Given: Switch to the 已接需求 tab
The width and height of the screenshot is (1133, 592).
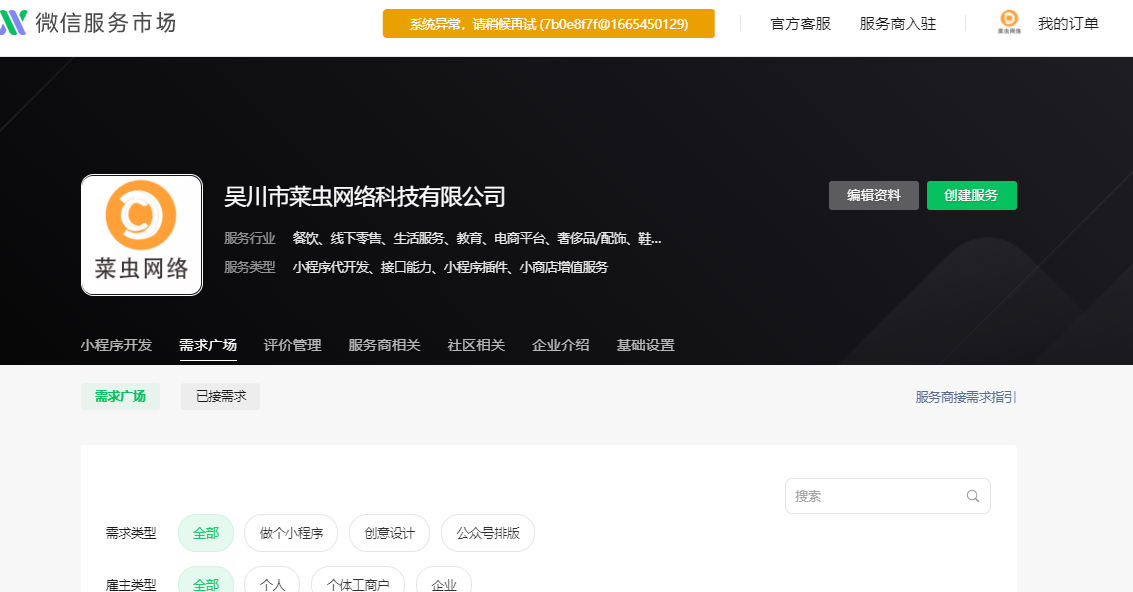Looking at the screenshot, I should [x=220, y=396].
